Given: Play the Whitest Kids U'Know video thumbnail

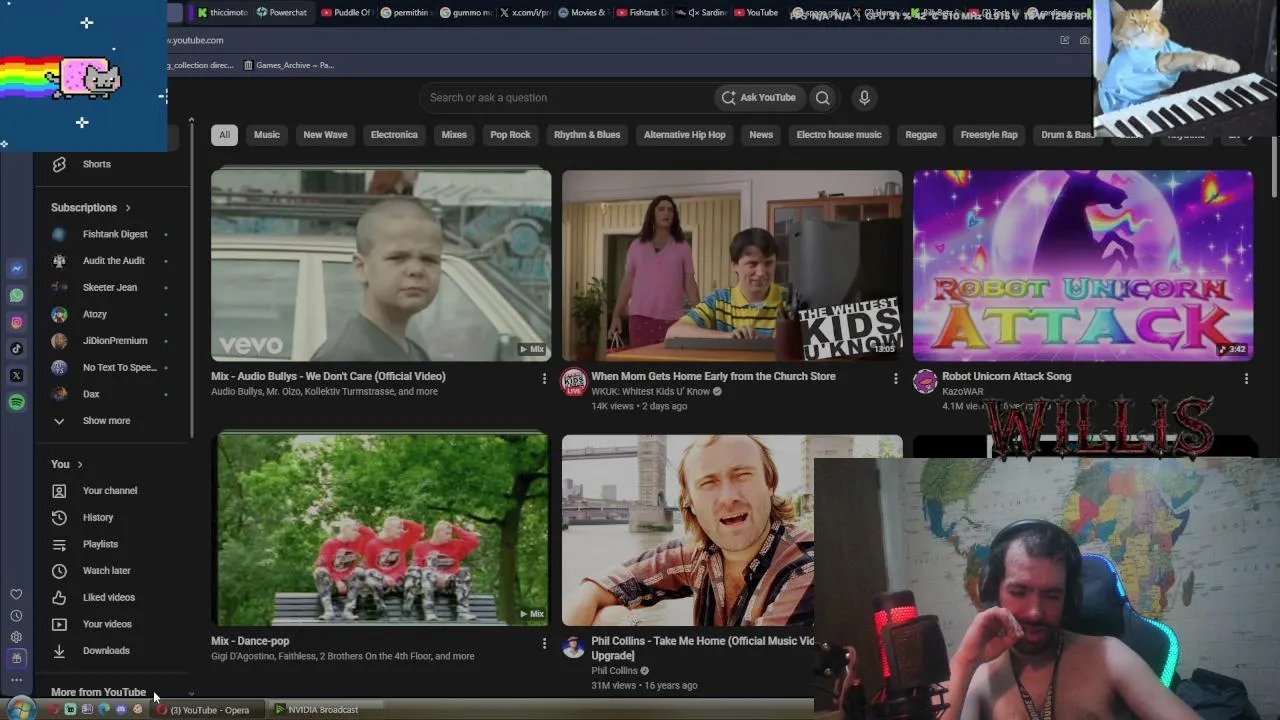Looking at the screenshot, I should click(732, 265).
